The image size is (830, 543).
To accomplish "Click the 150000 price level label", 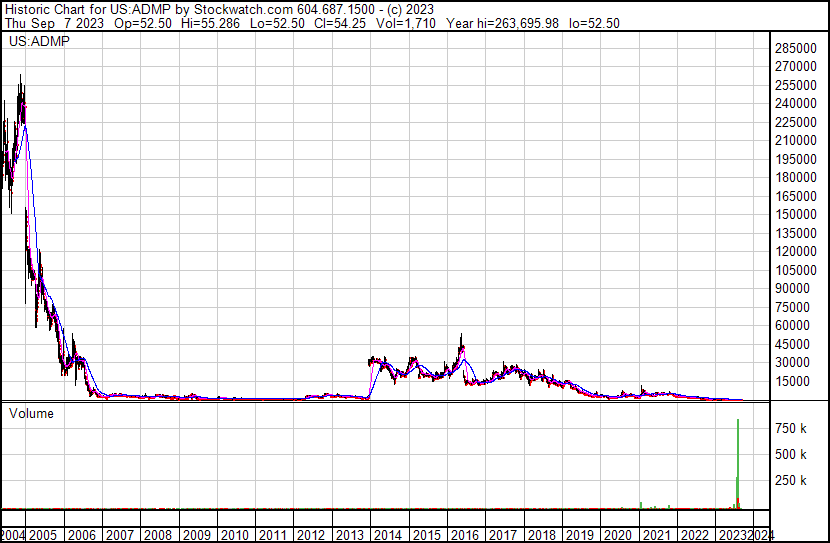I will 798,215.
